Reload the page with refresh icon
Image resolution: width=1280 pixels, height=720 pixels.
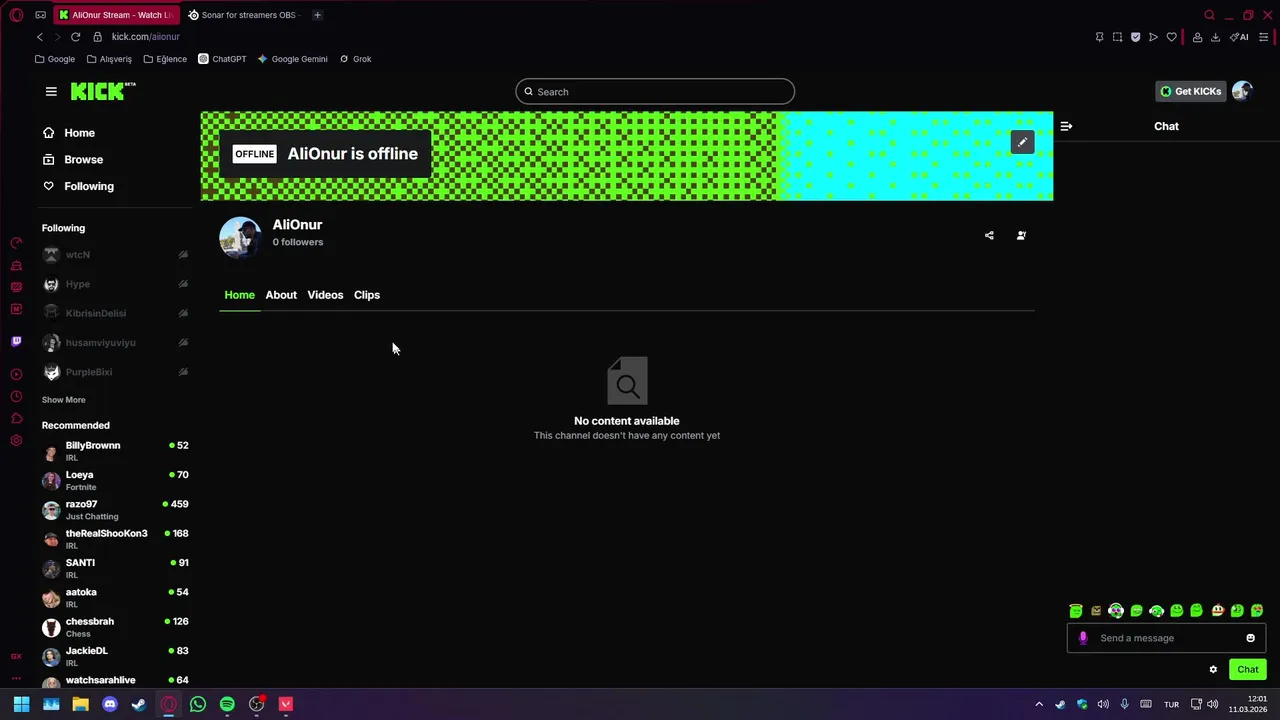[x=75, y=37]
